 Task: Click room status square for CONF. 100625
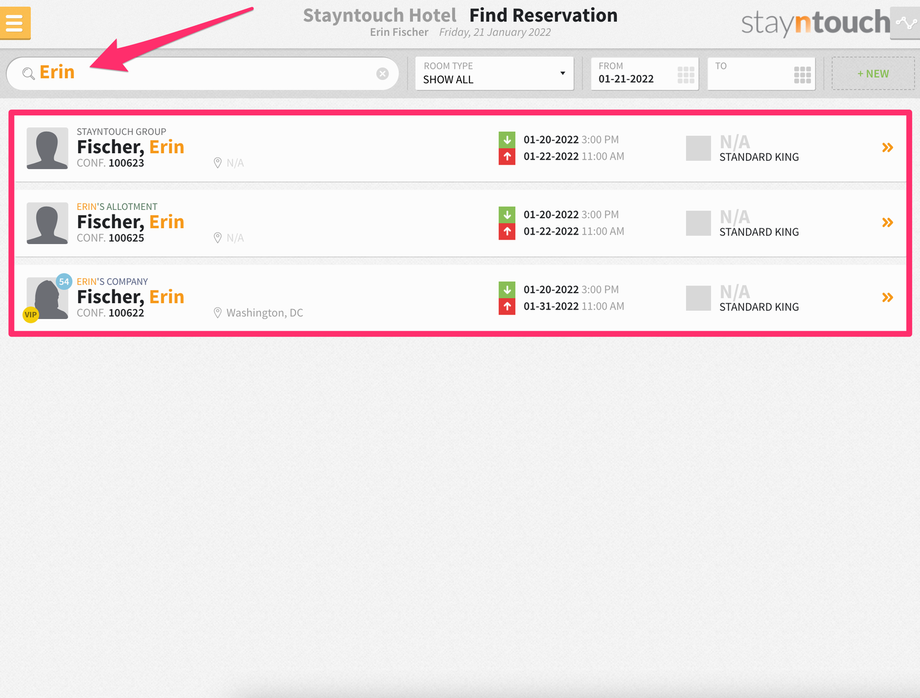click(698, 223)
